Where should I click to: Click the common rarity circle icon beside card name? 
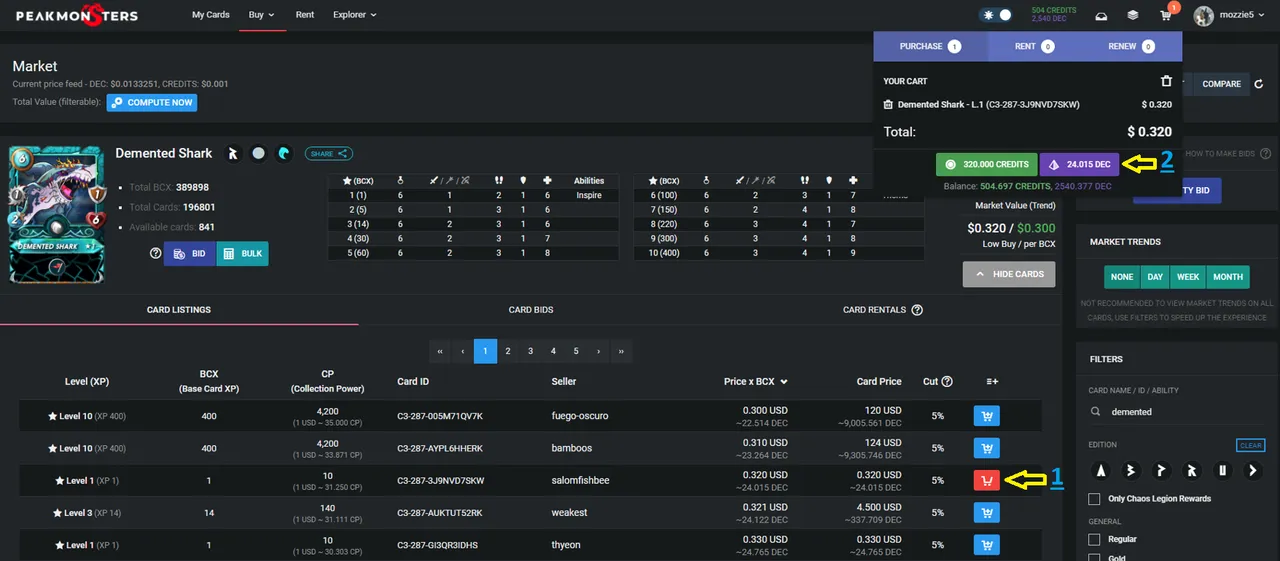259,153
